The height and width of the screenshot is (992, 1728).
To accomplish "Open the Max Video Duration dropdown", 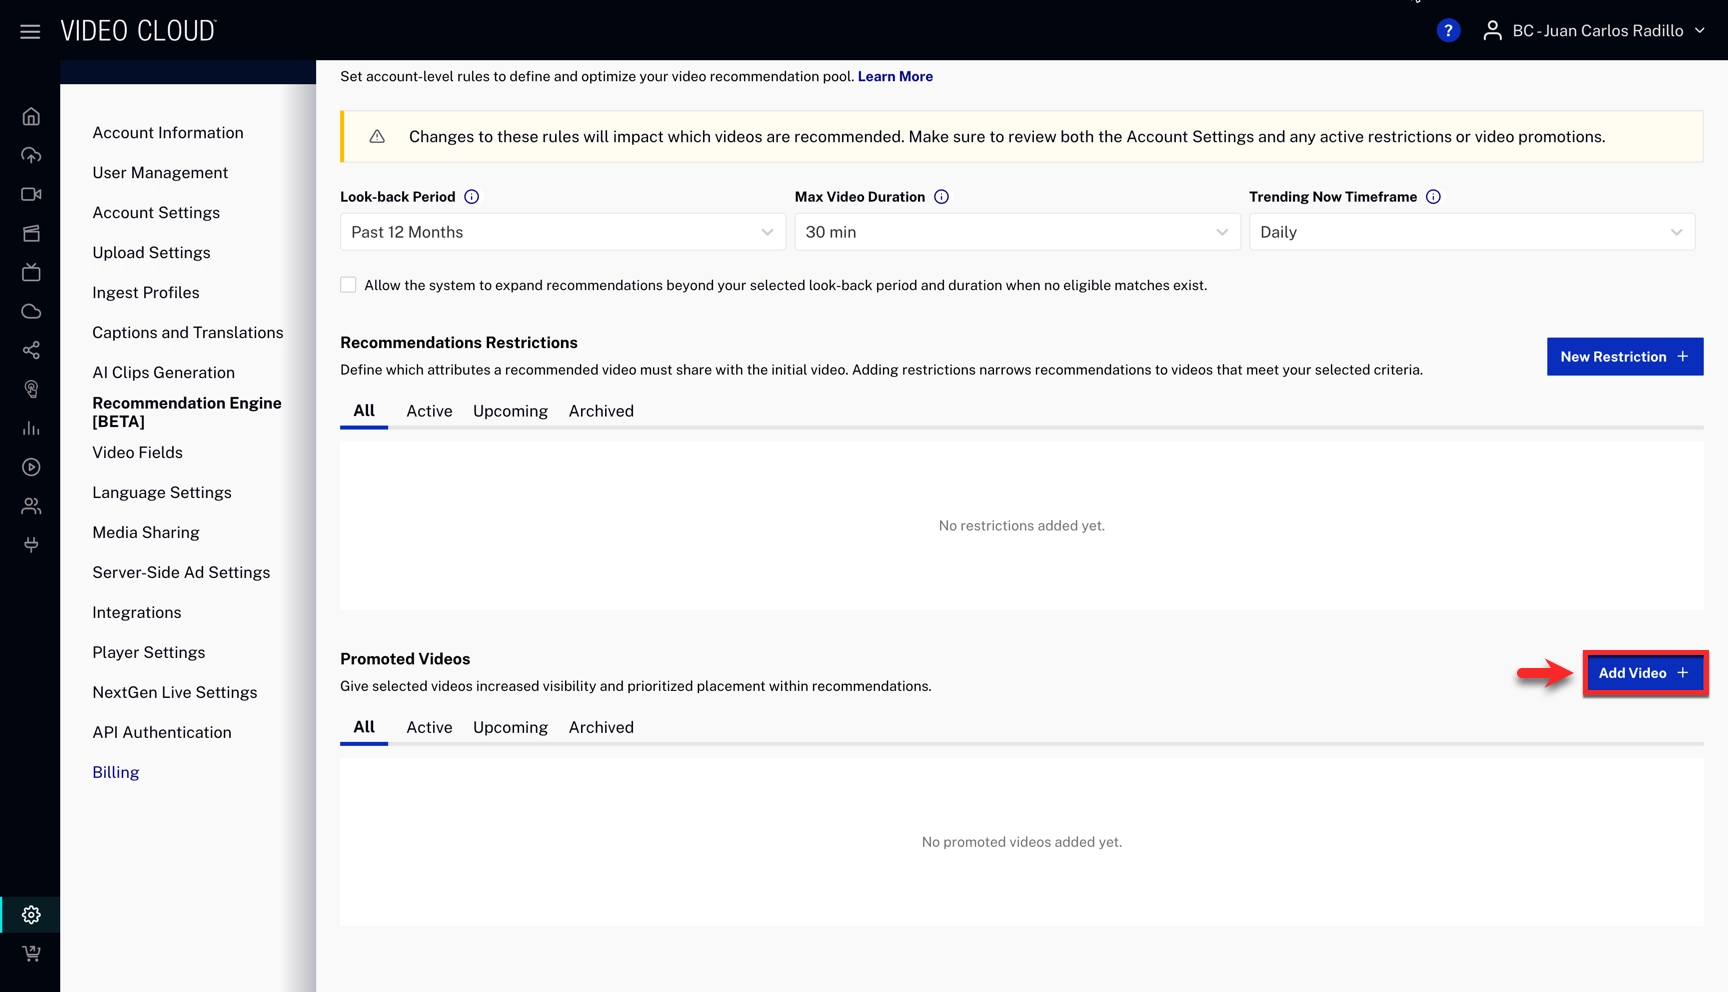I will tap(1016, 232).
